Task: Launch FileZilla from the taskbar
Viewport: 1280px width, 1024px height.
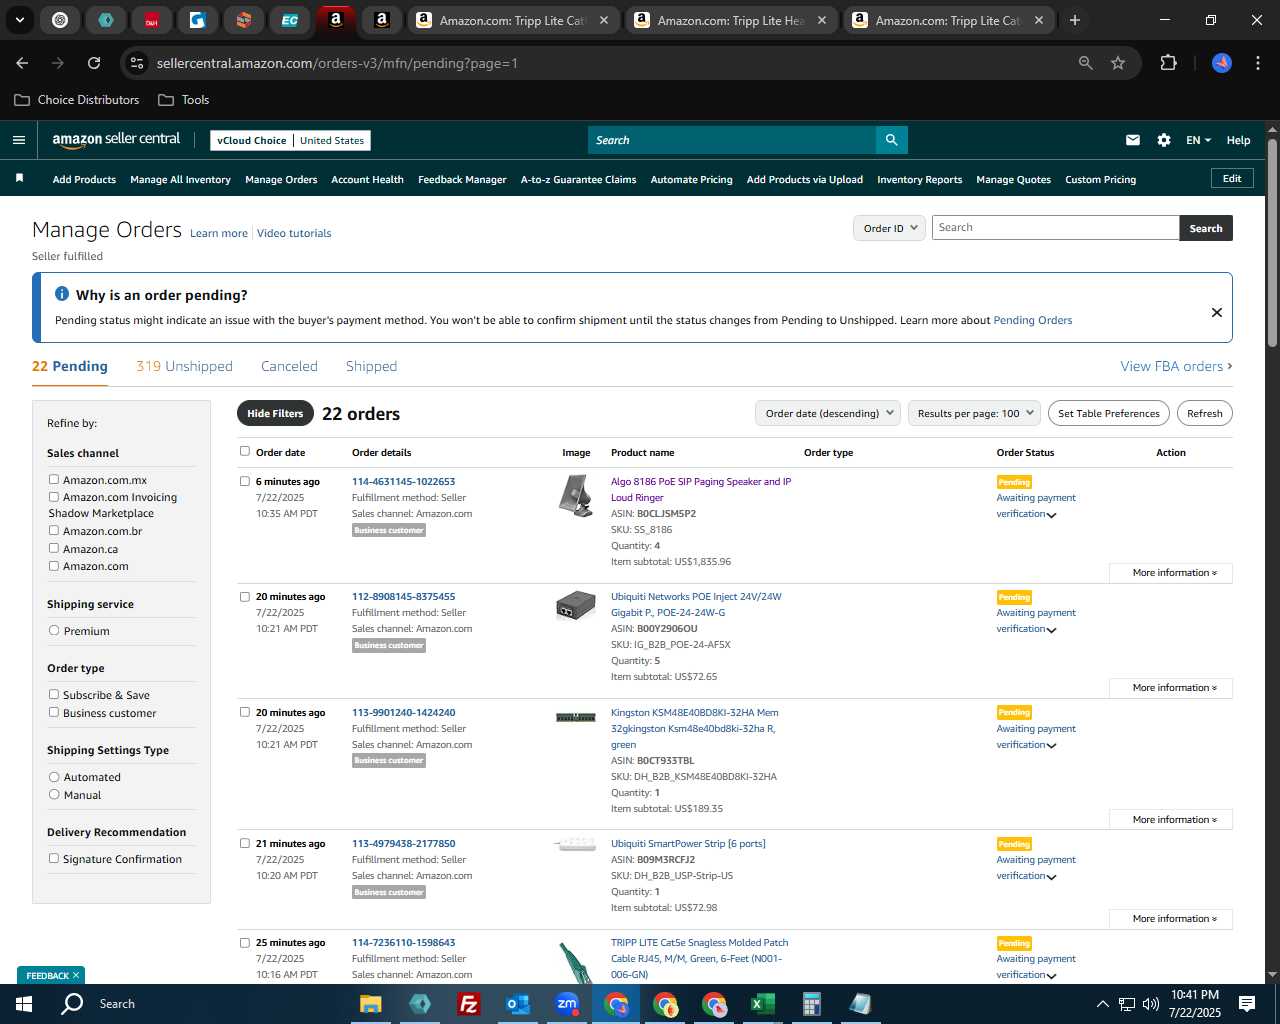Action: pyautogui.click(x=468, y=1004)
